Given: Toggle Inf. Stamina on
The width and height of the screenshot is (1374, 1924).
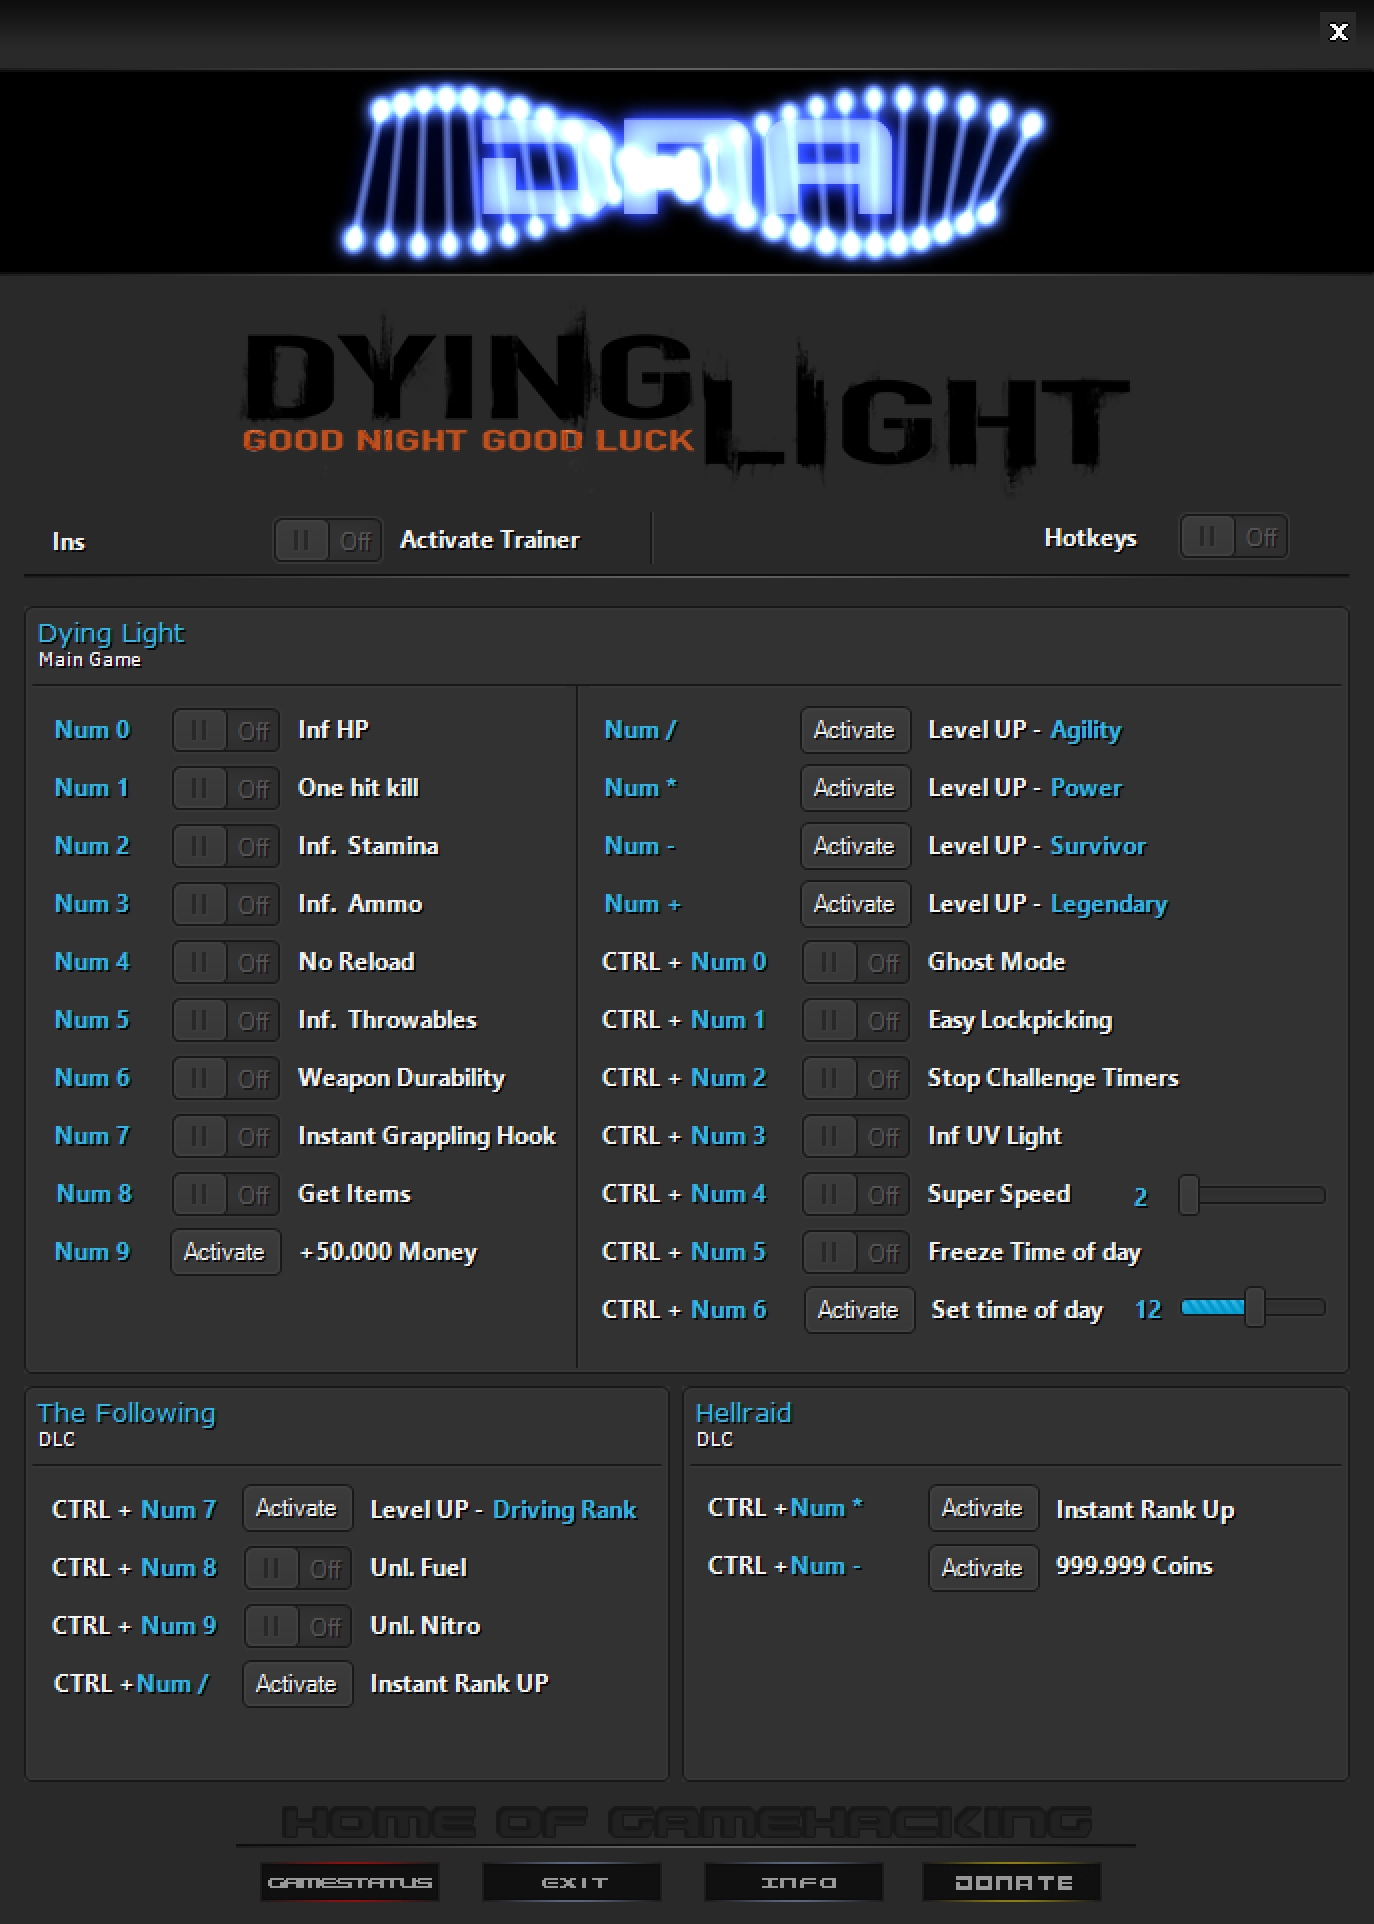Looking at the screenshot, I should click(226, 847).
